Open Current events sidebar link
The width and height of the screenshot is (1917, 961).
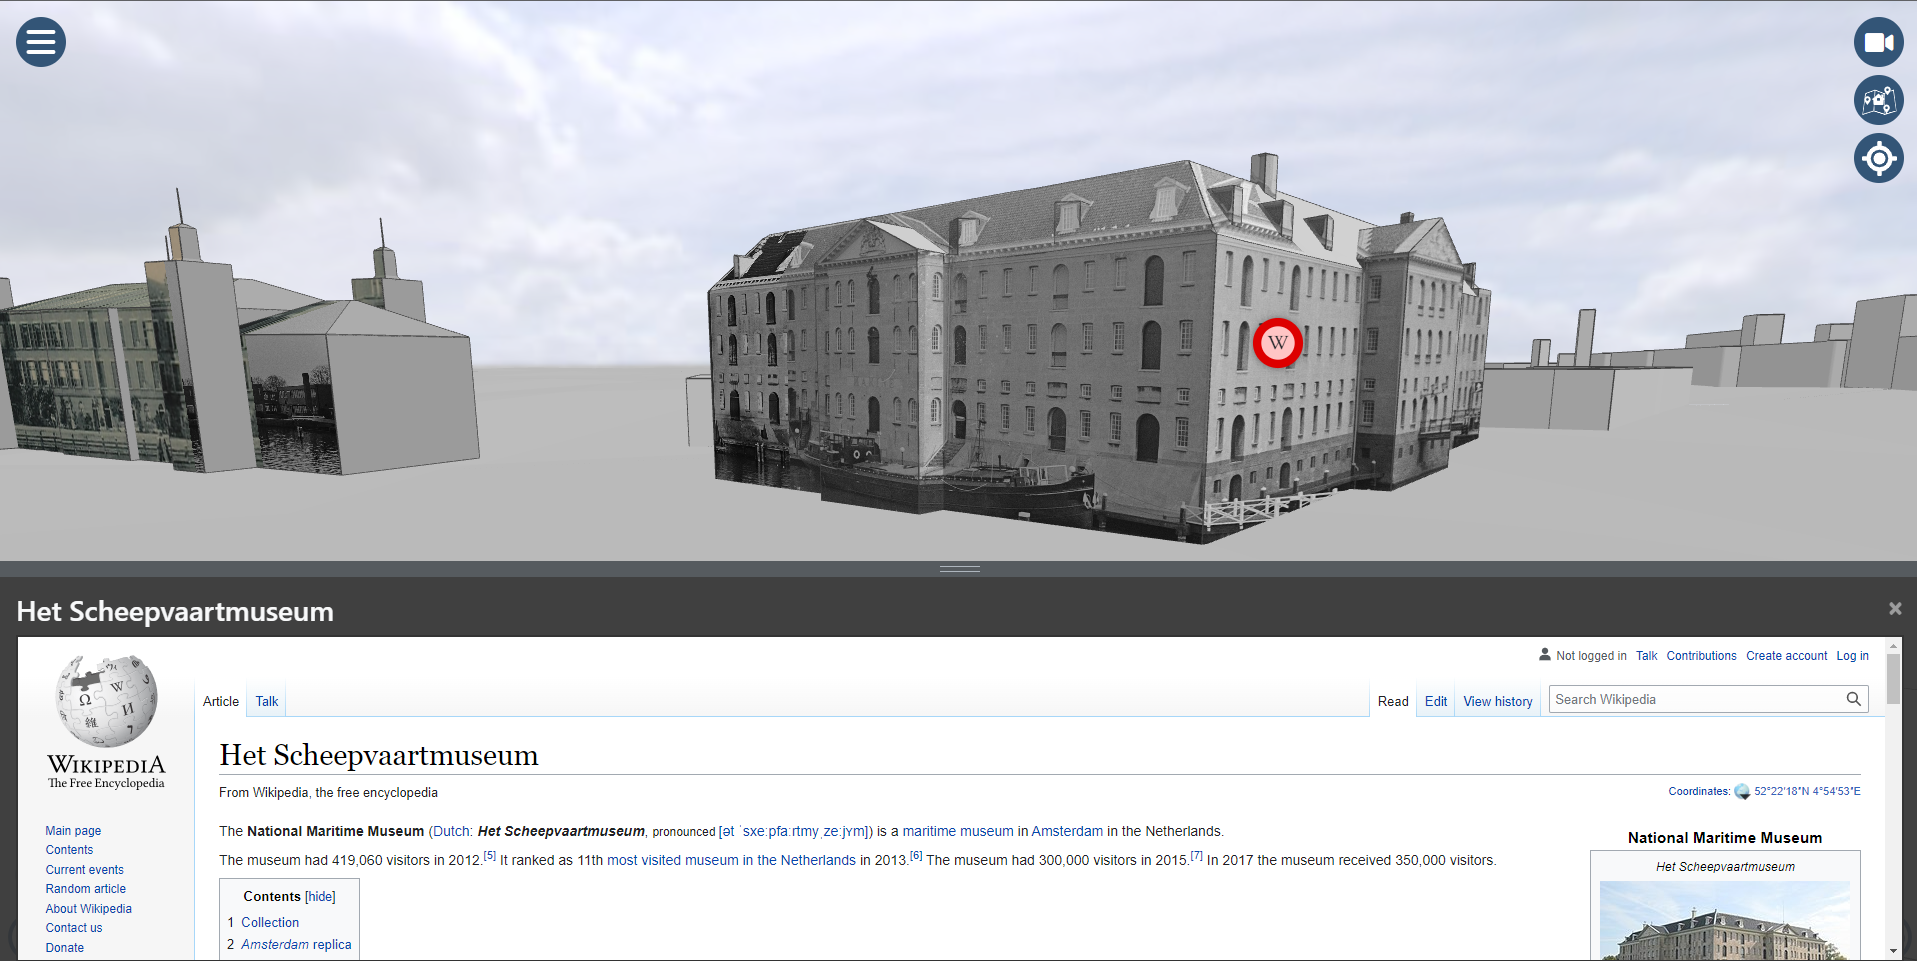click(85, 870)
